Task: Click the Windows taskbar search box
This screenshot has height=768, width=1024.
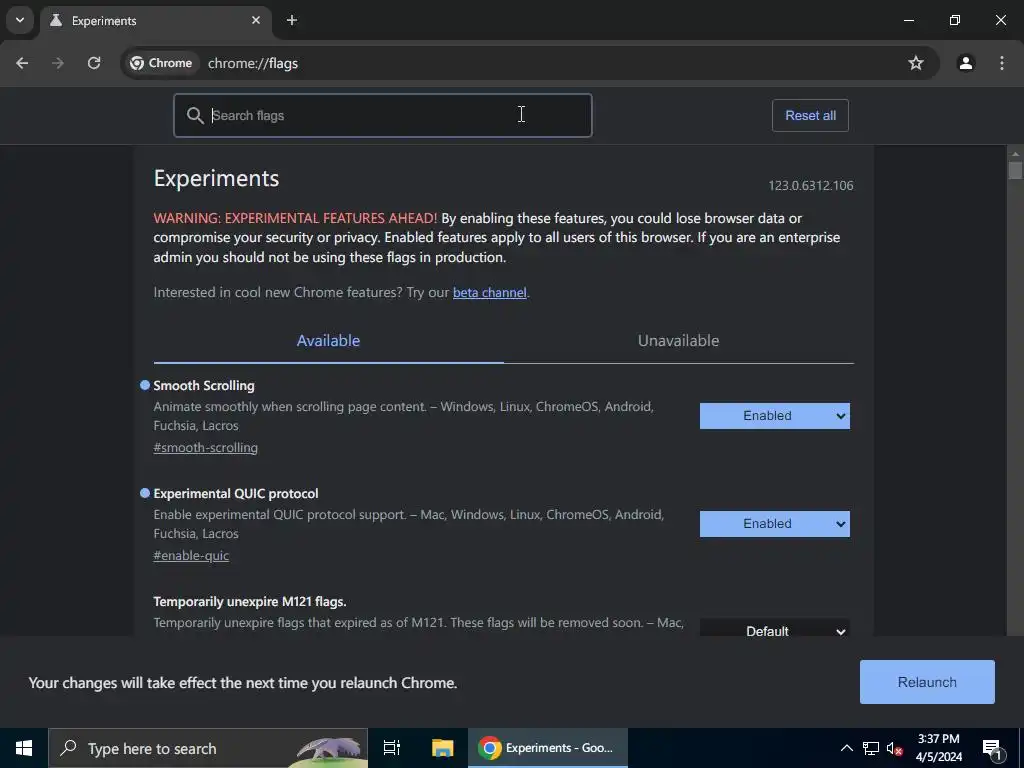Action: (x=208, y=748)
